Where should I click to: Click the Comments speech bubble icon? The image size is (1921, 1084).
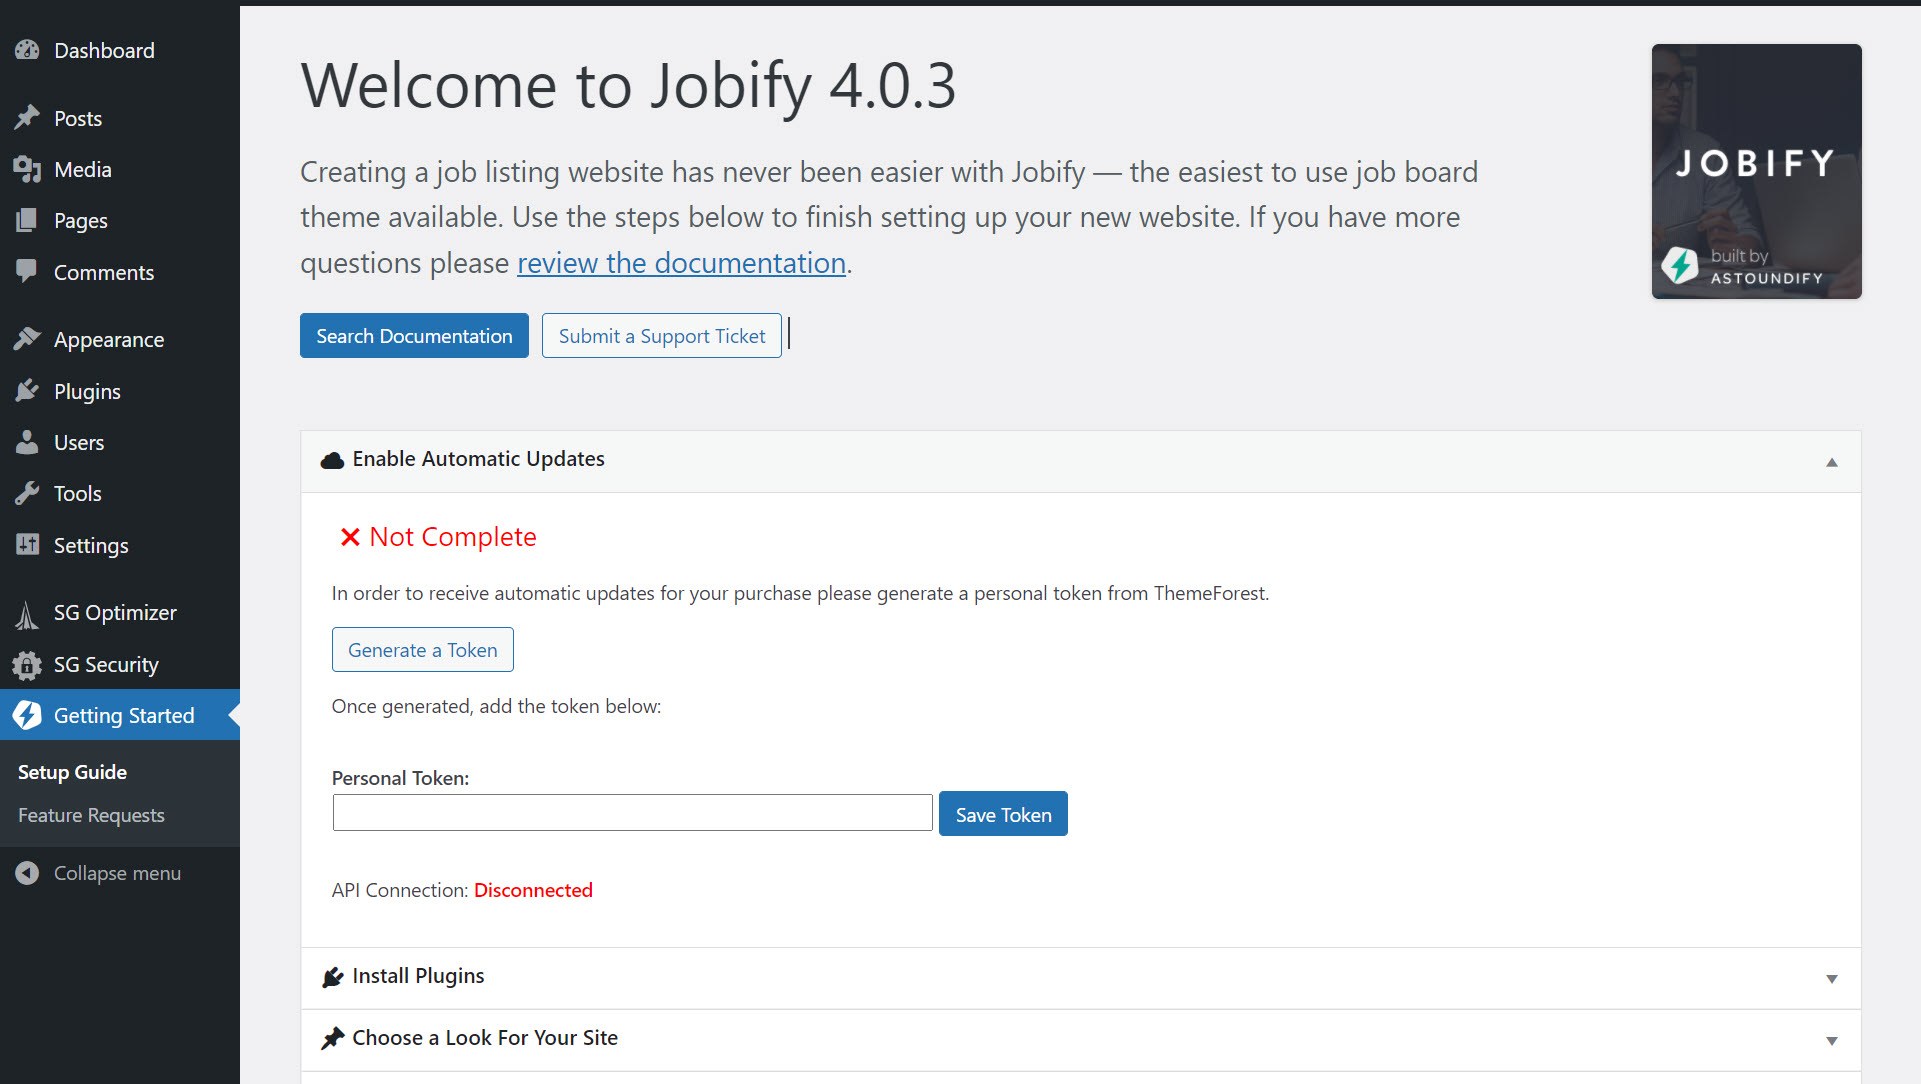[x=27, y=271]
